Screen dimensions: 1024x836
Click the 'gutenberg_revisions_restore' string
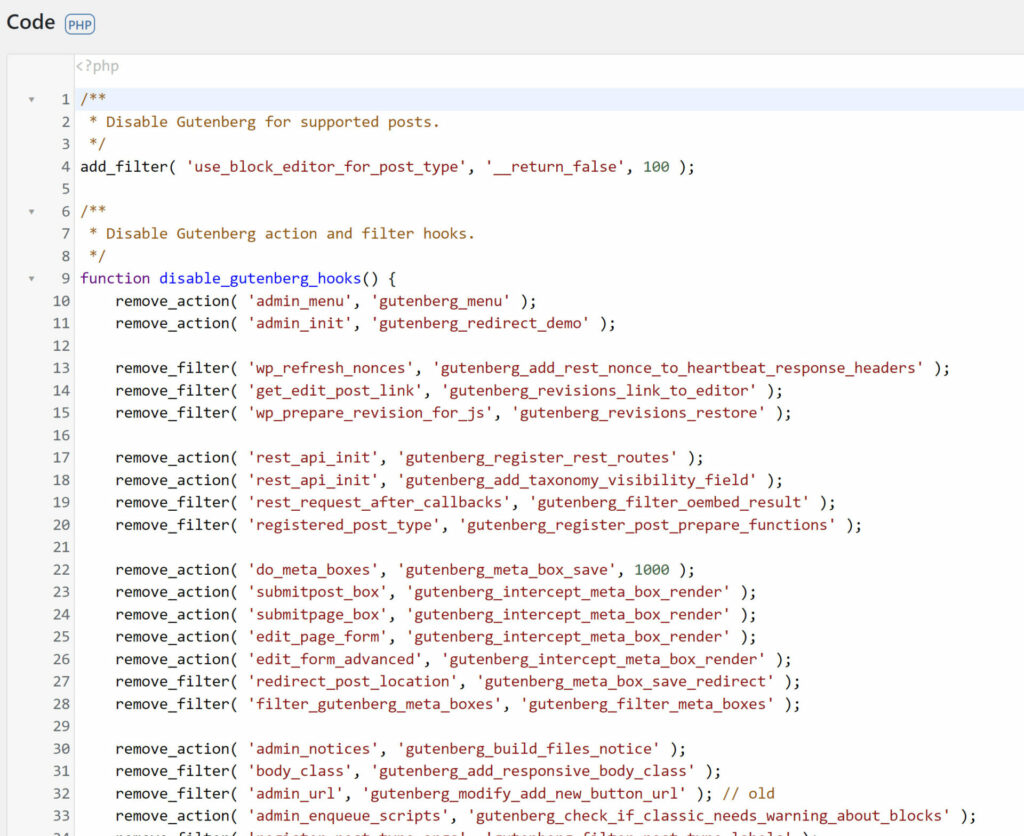[x=639, y=413]
